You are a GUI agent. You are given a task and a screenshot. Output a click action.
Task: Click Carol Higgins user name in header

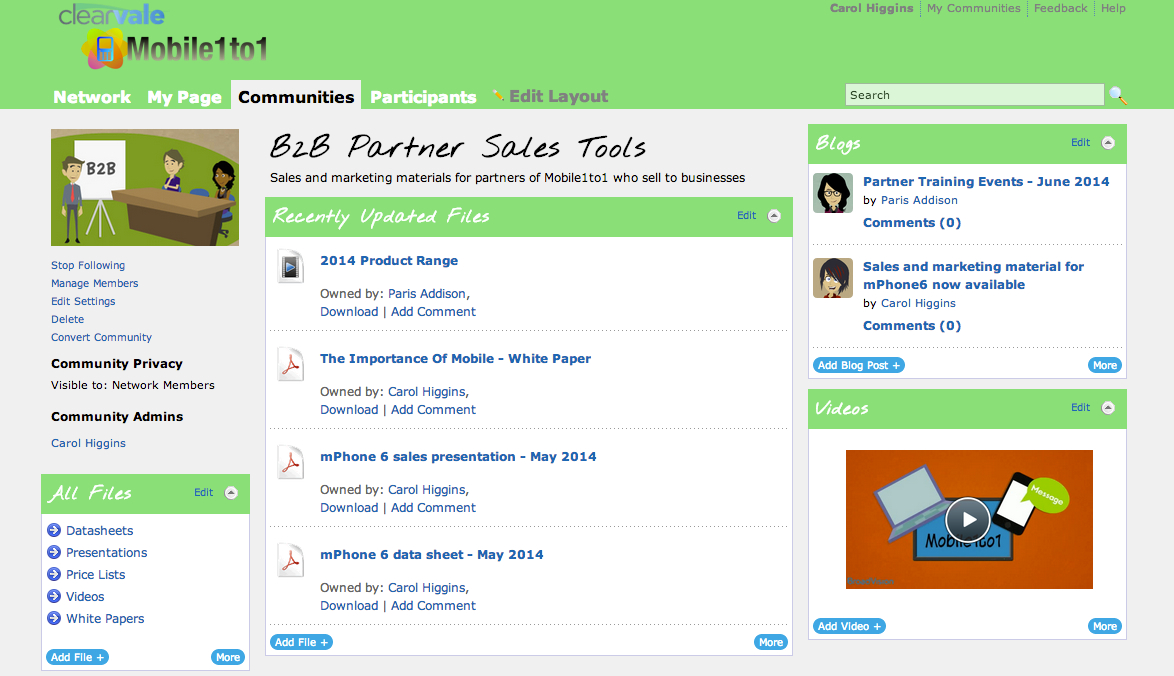[x=872, y=8]
